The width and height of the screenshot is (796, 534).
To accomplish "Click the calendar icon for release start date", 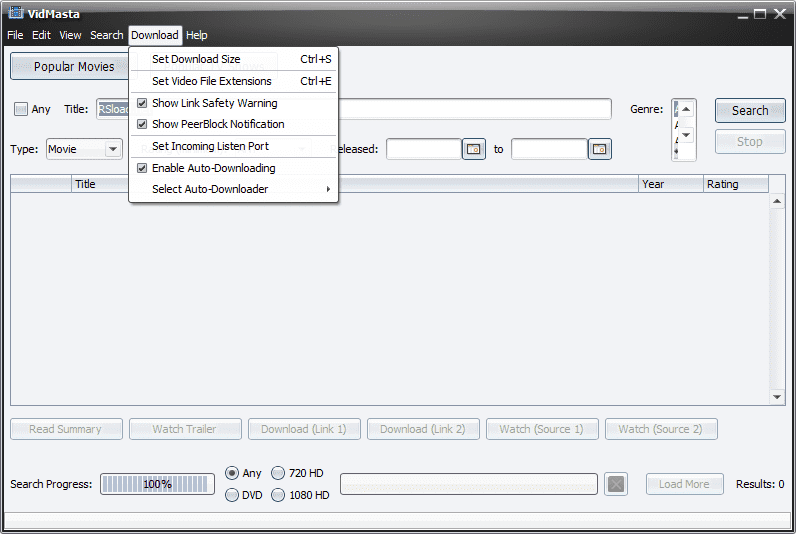I will click(x=474, y=149).
